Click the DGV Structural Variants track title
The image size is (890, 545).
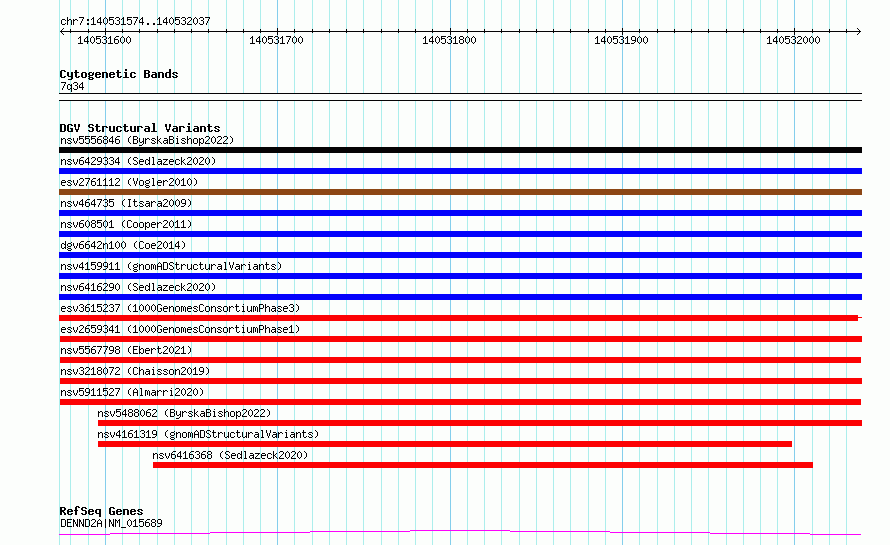tap(140, 128)
